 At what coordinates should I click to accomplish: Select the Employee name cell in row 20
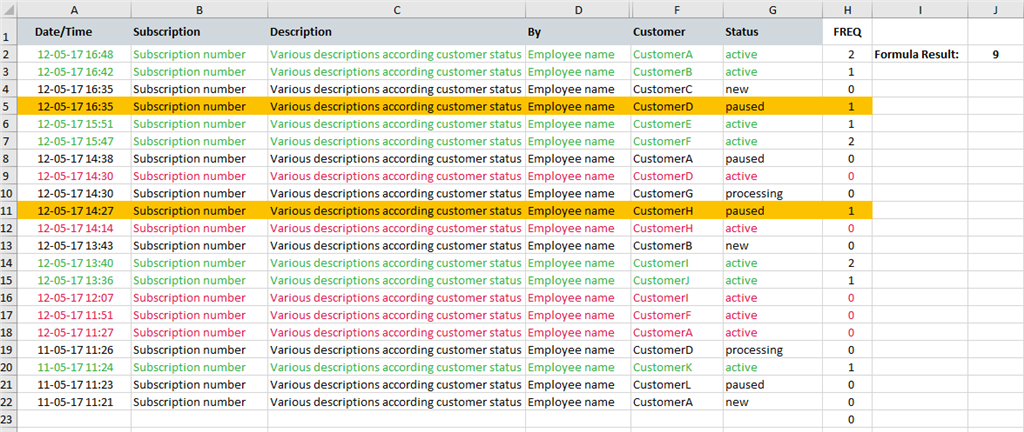click(x=578, y=367)
